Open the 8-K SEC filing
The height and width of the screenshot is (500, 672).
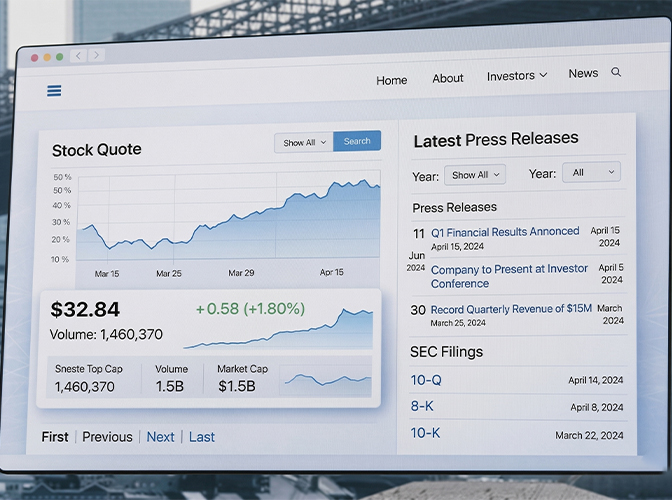[x=422, y=406]
